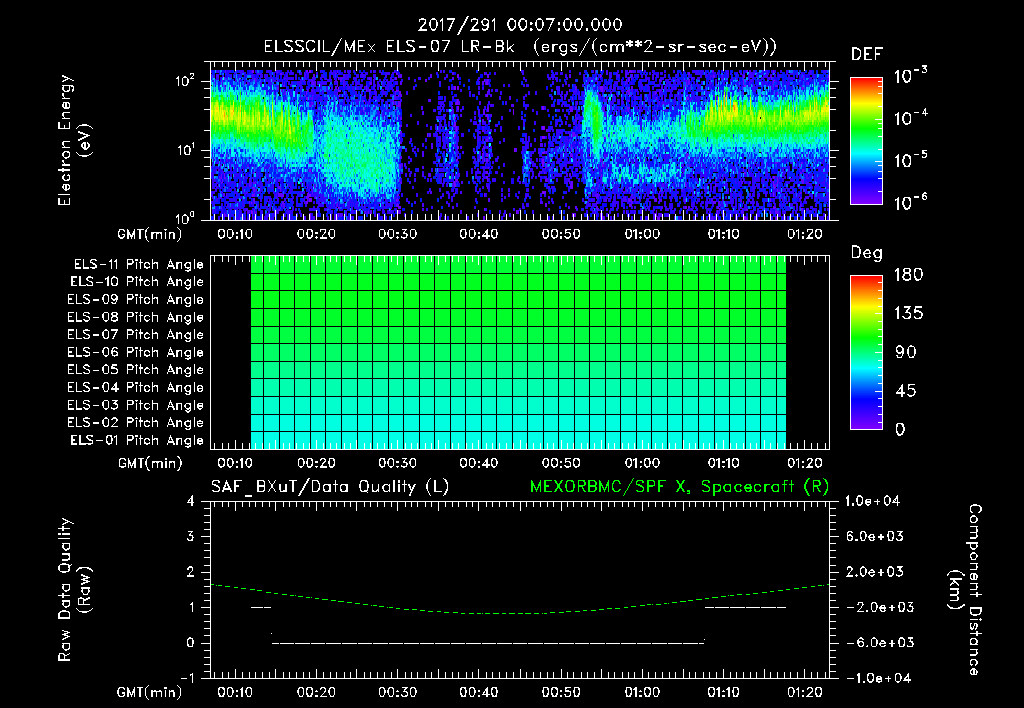This screenshot has height=708, width=1024.
Task: Click the -1 tick on Raw Data Quality axis
Action: coord(187,678)
